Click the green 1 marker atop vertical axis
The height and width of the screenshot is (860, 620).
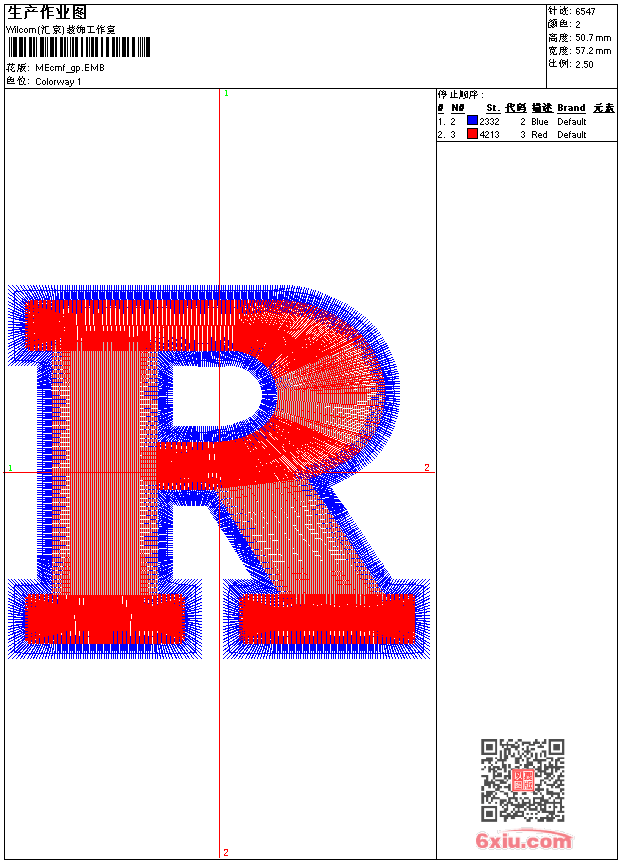pos(226,94)
